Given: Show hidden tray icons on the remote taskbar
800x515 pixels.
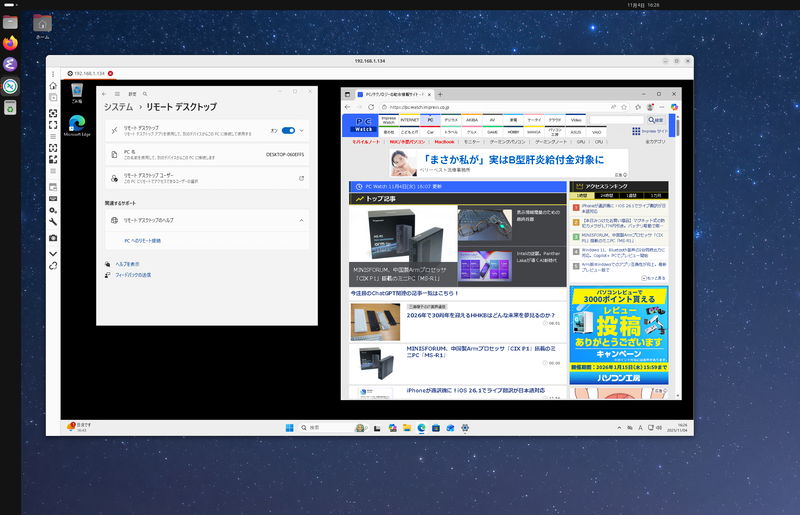Looking at the screenshot, I should coord(619,428).
